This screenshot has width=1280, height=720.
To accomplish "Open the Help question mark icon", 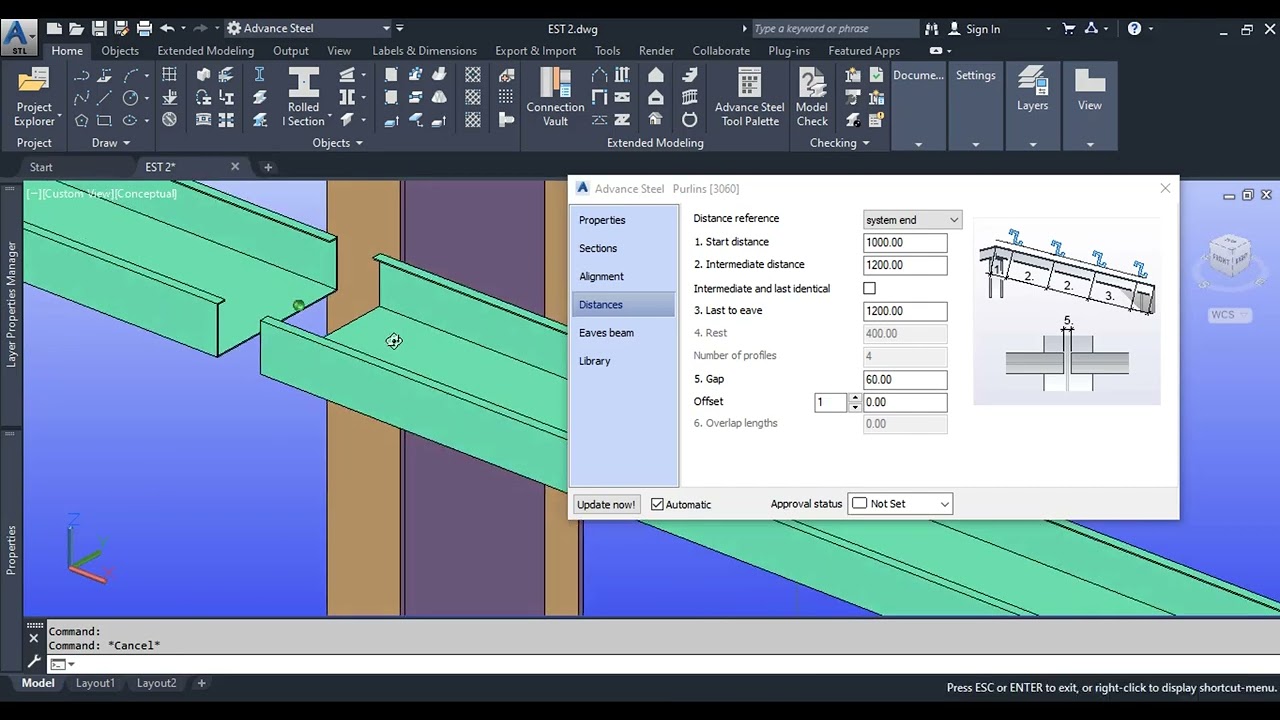I will tap(1134, 29).
